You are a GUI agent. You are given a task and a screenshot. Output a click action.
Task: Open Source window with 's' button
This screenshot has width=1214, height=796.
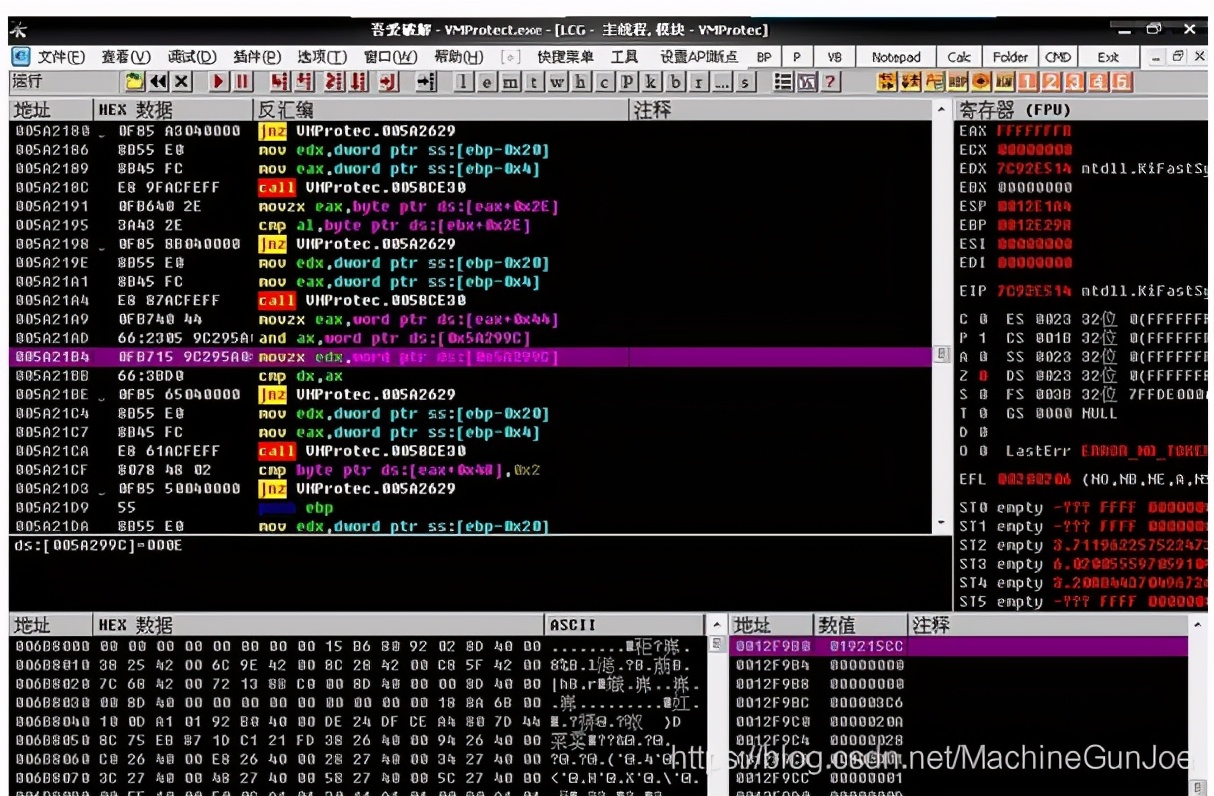(745, 82)
